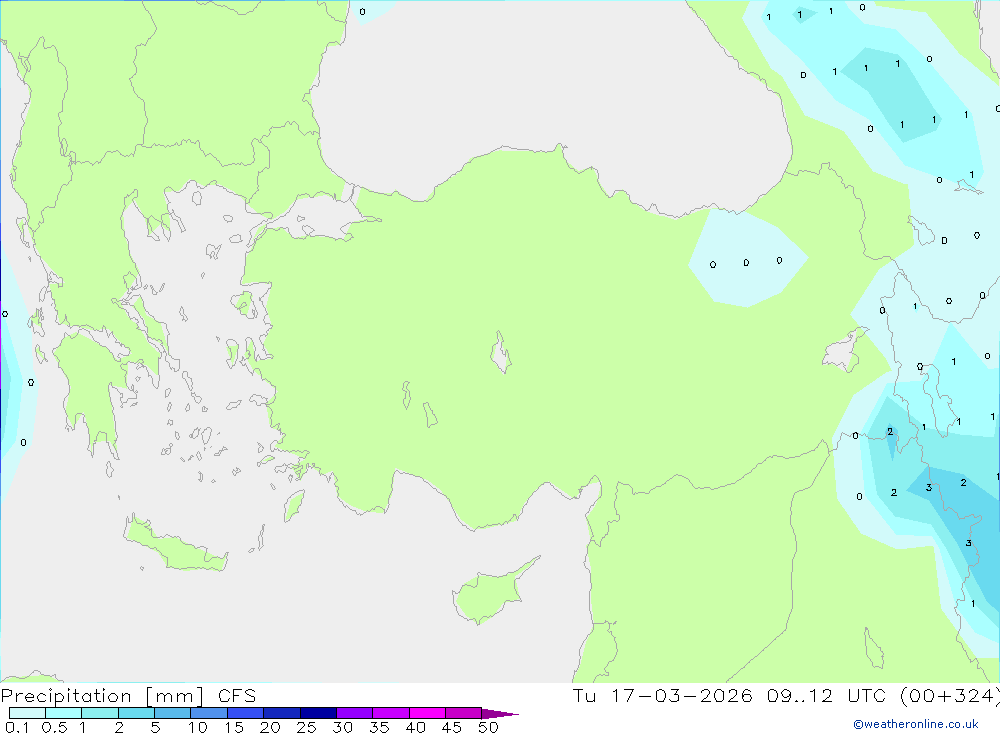The height and width of the screenshot is (733, 1000).
Task: Click the '30' legend scale label
Action: (343, 727)
